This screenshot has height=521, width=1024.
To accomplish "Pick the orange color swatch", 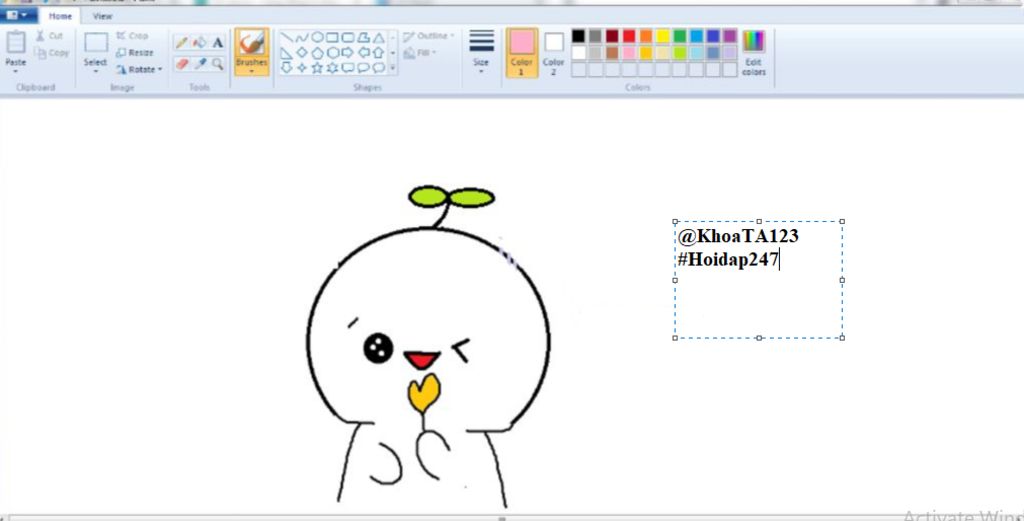I will [646, 36].
